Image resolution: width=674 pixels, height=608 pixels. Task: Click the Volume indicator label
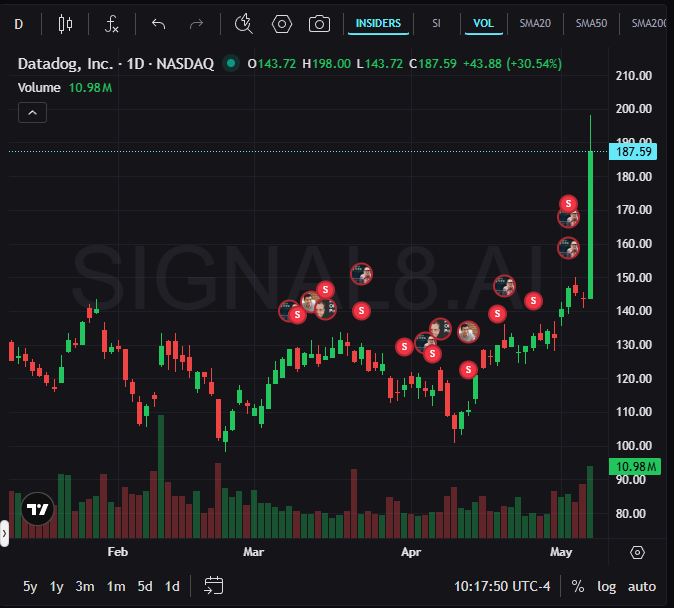[x=39, y=88]
